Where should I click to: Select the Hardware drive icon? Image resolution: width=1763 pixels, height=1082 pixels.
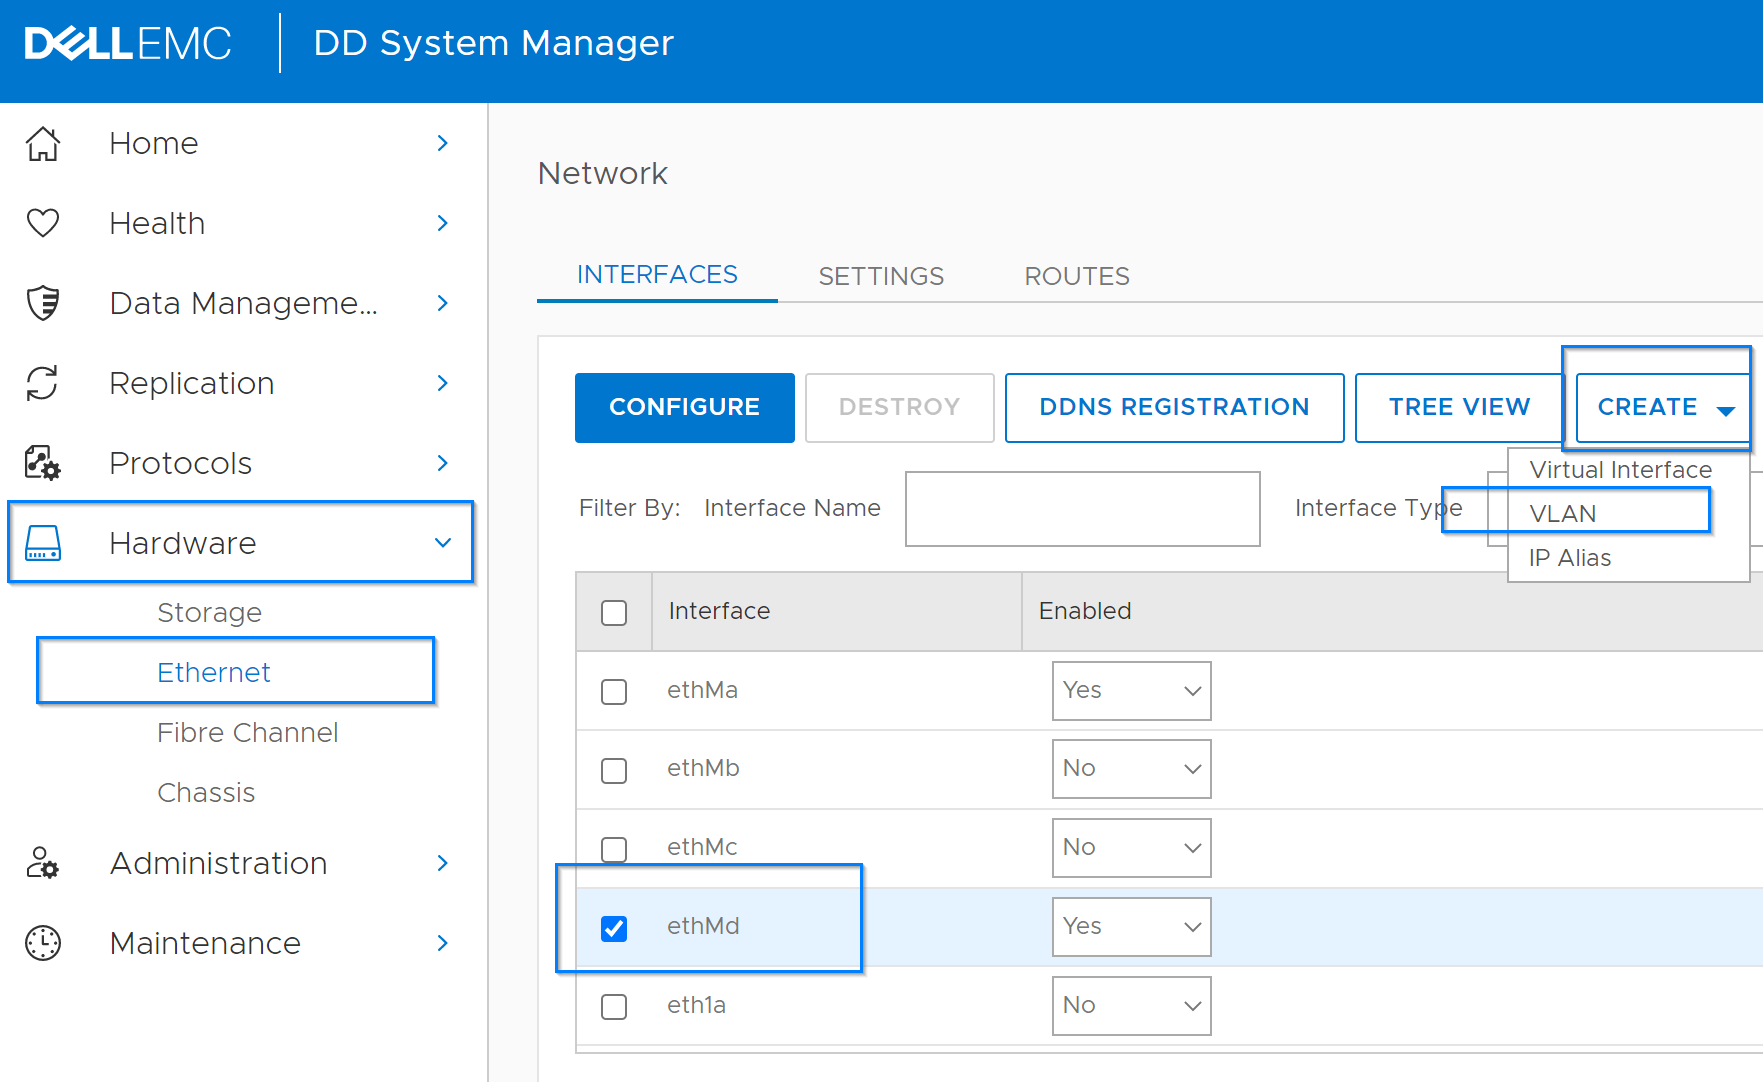coord(42,543)
